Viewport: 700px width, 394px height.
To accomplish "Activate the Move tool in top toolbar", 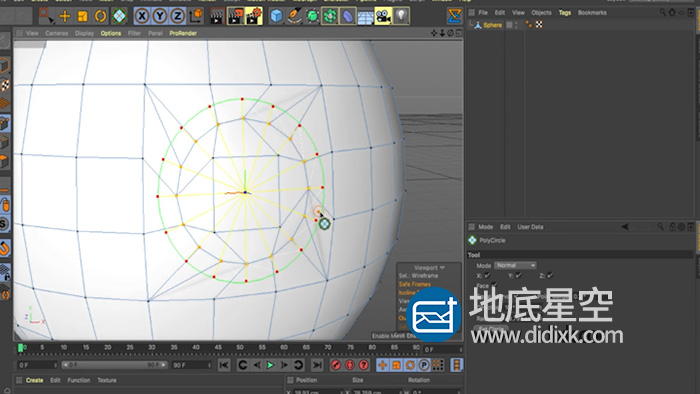I will coord(65,17).
